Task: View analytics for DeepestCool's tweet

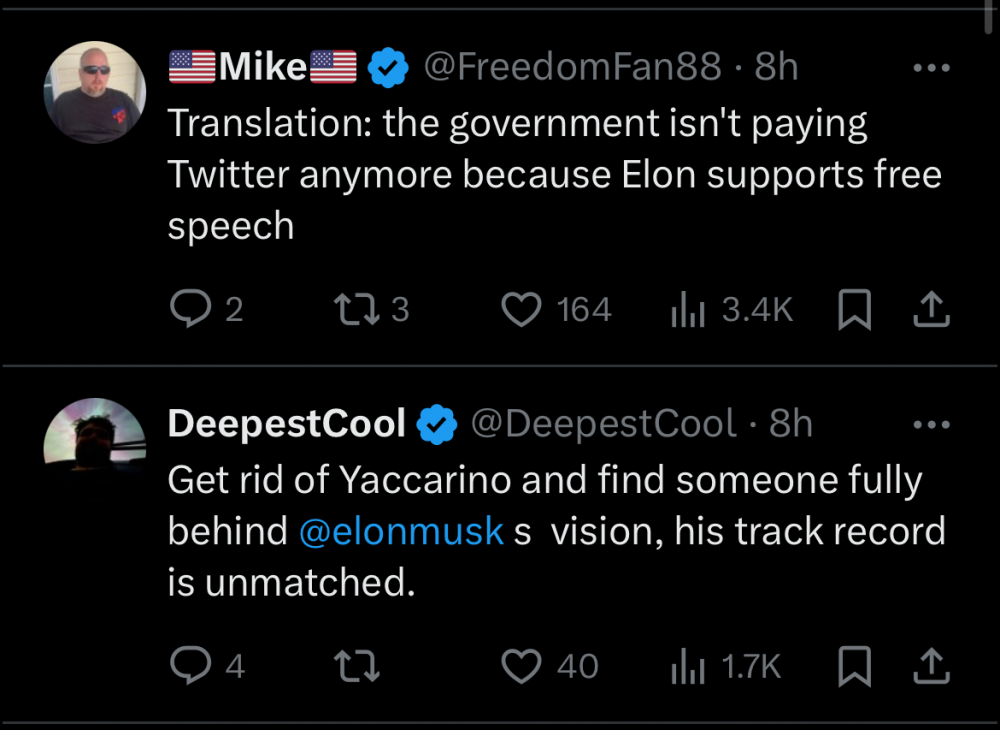Action: click(x=688, y=666)
